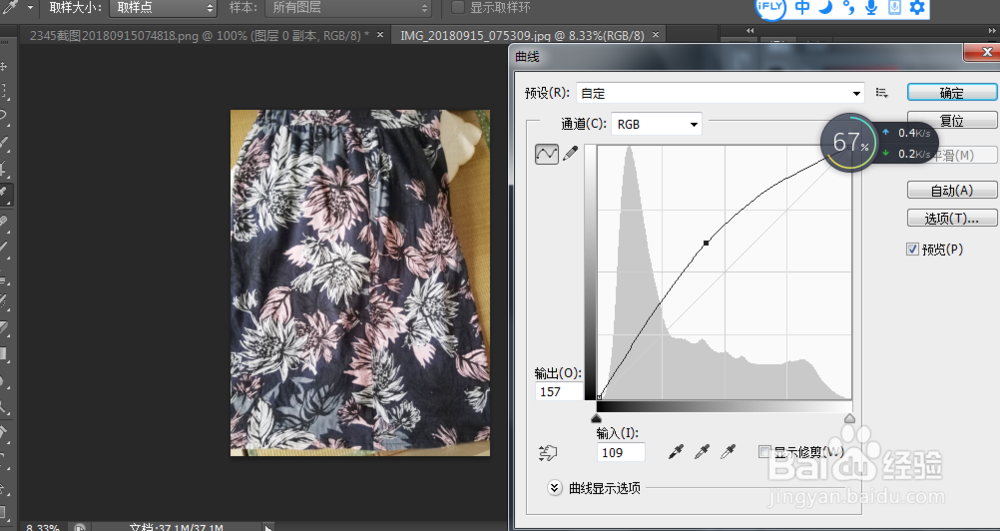
Task: Click the white point input slider triangle
Action: 849,418
